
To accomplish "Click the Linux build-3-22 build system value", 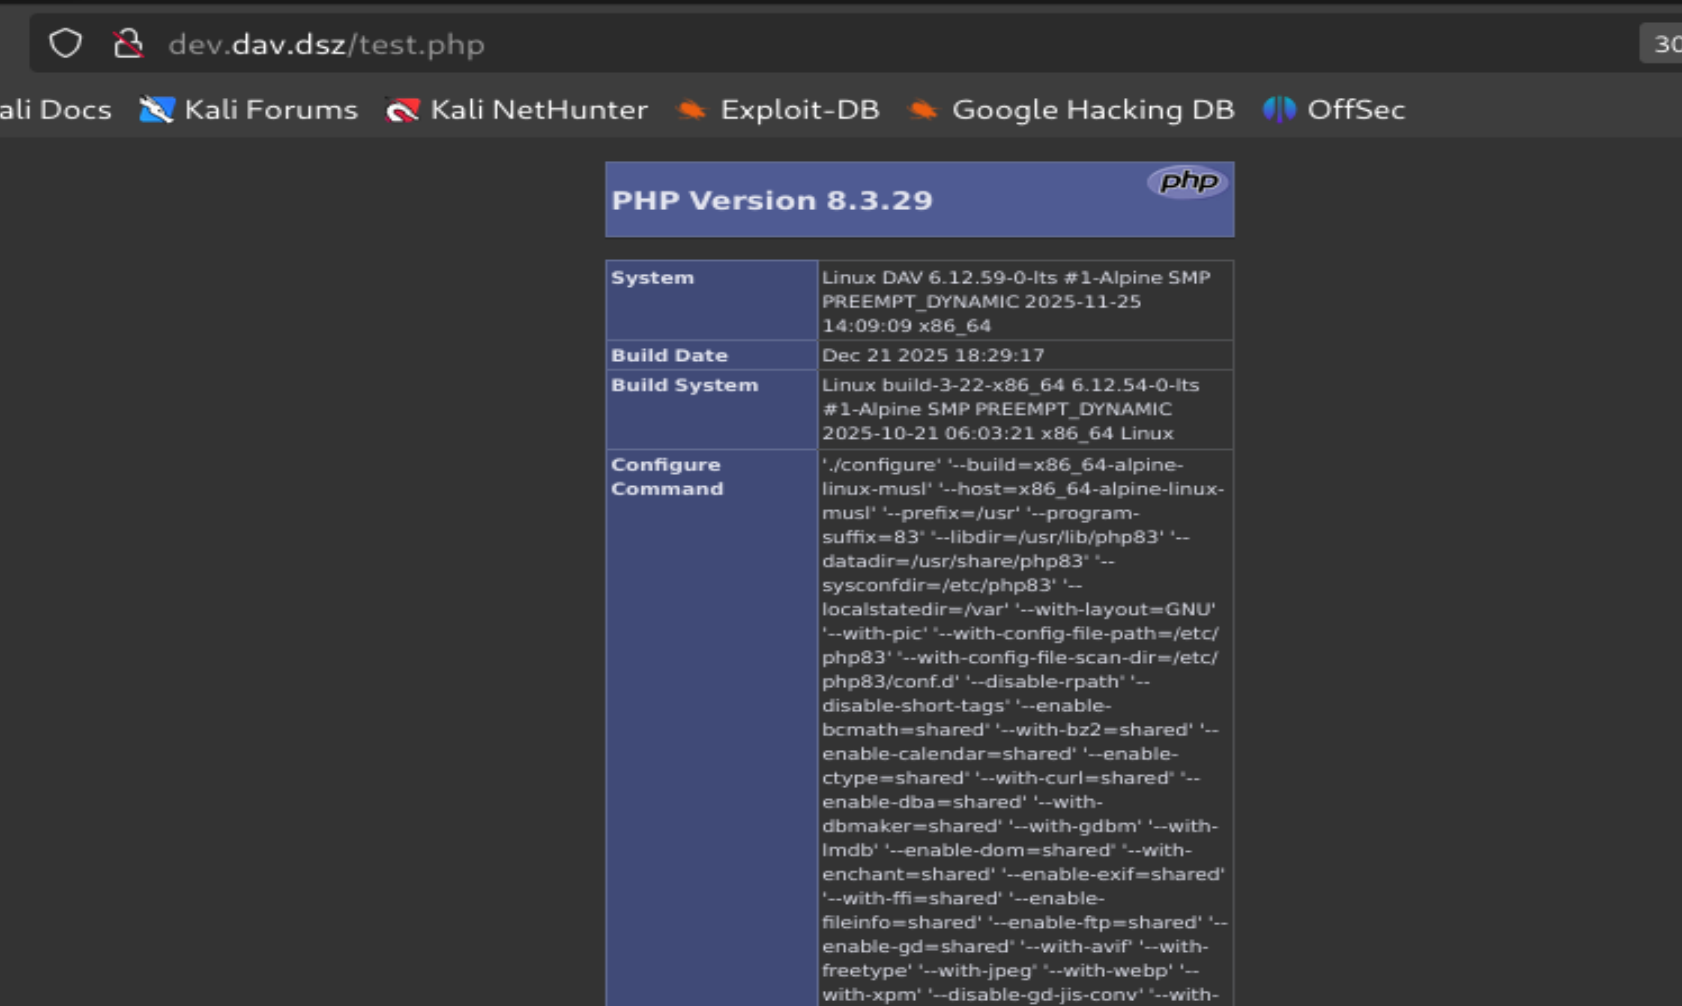I will [x=1010, y=409].
